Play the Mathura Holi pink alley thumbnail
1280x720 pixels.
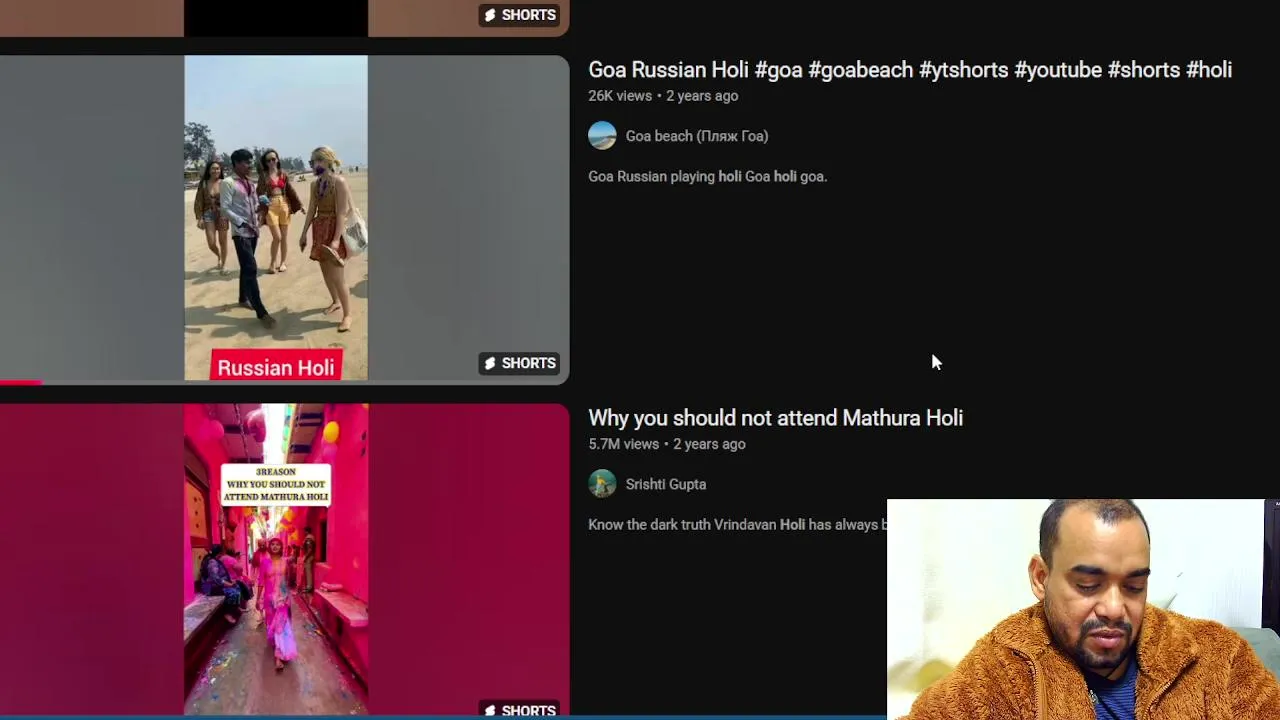(x=284, y=560)
